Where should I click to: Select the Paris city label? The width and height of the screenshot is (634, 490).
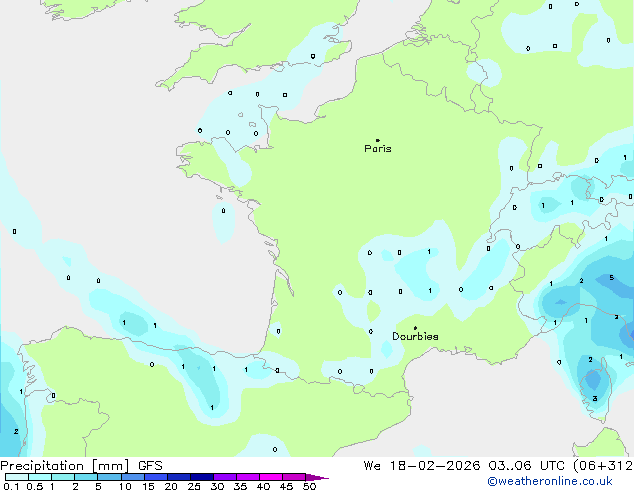click(378, 149)
